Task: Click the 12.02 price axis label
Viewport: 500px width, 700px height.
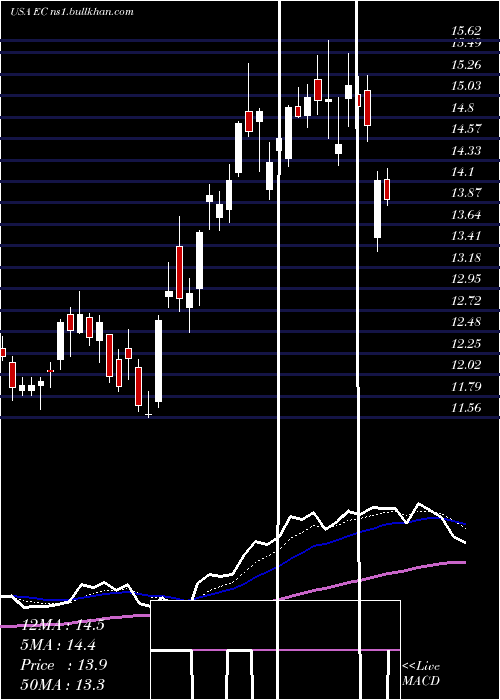Action: tap(466, 365)
